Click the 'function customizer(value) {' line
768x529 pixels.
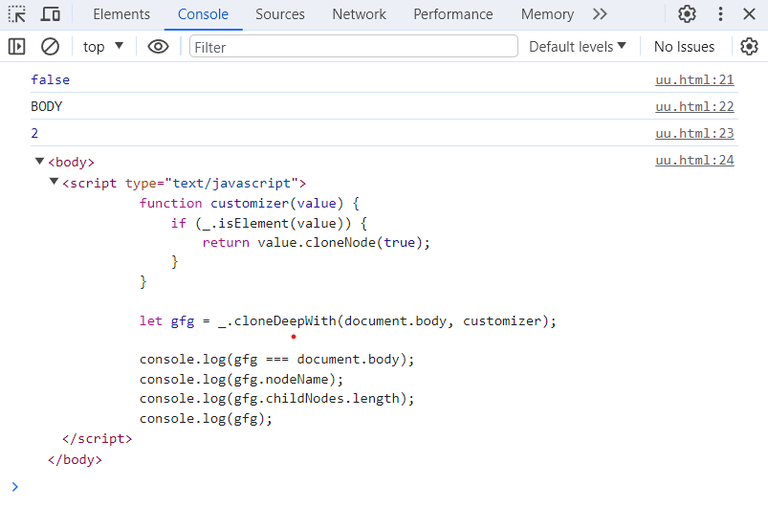point(249,203)
